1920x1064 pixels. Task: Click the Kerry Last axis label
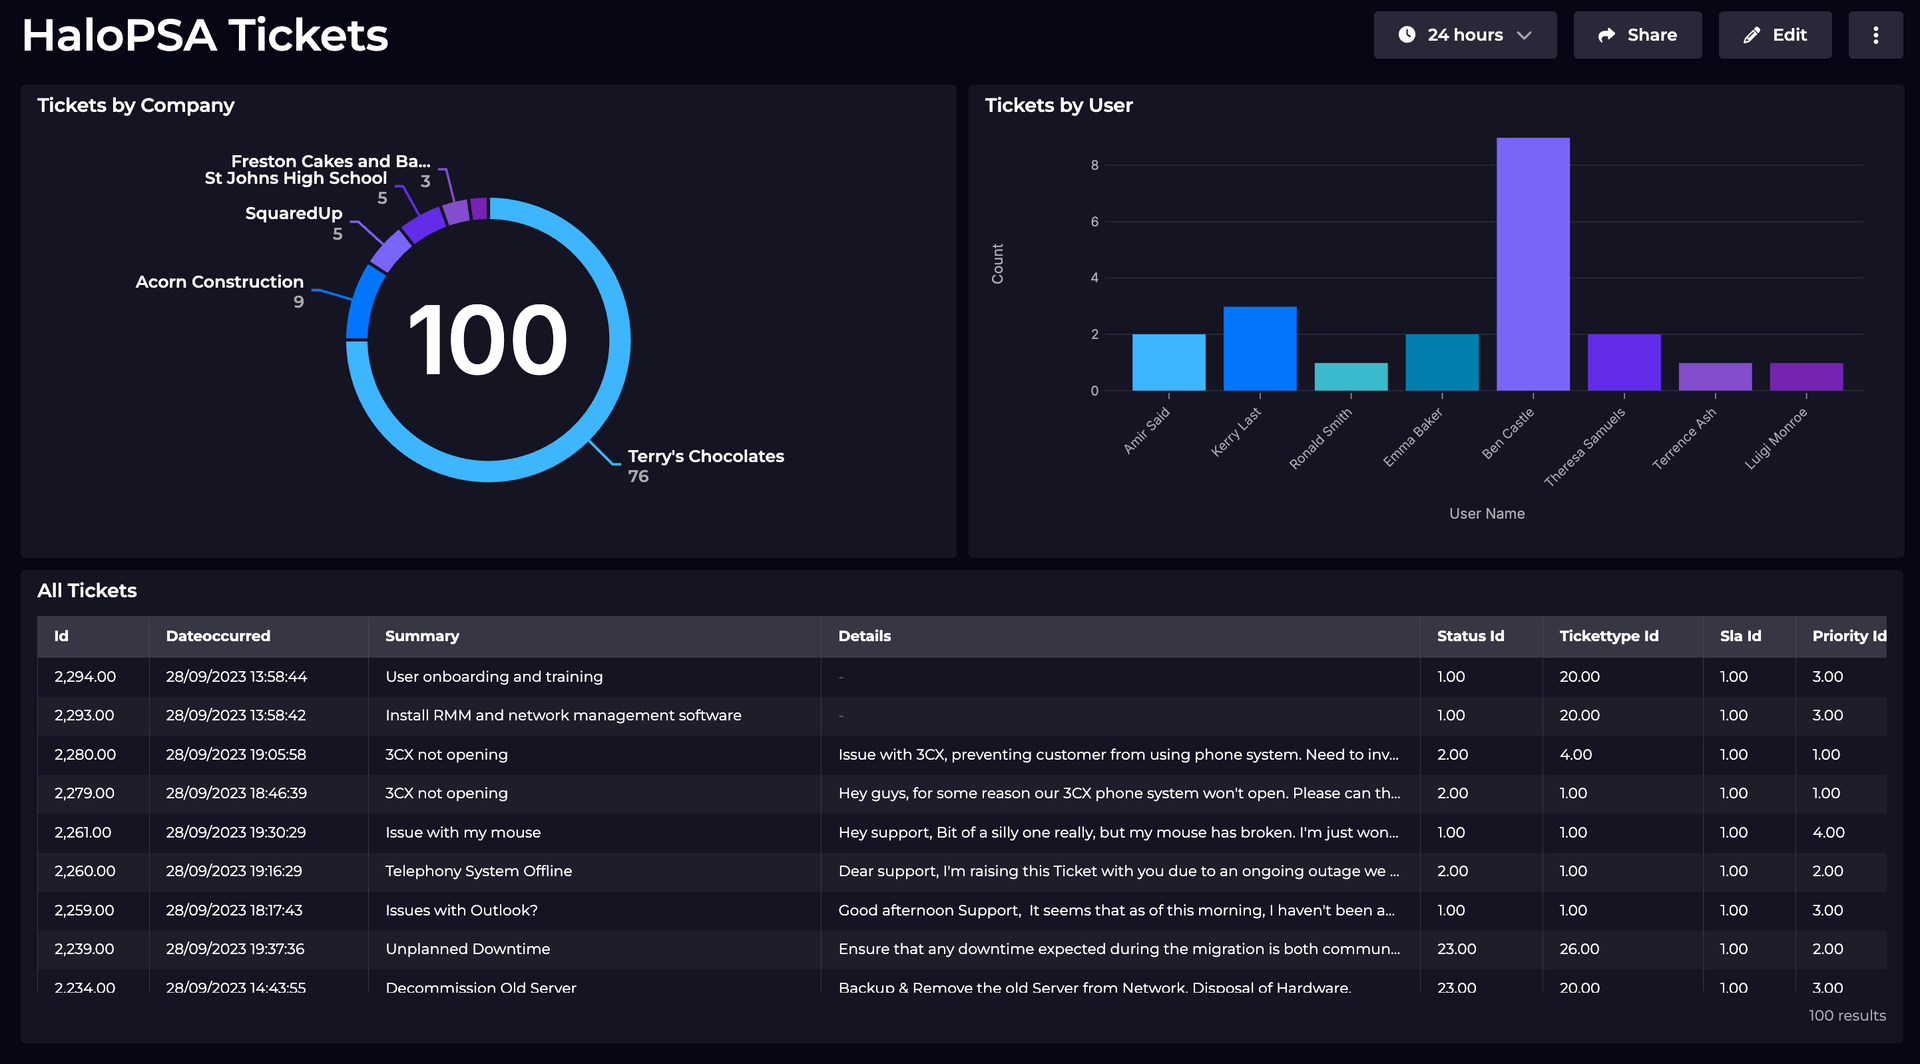coord(1238,432)
